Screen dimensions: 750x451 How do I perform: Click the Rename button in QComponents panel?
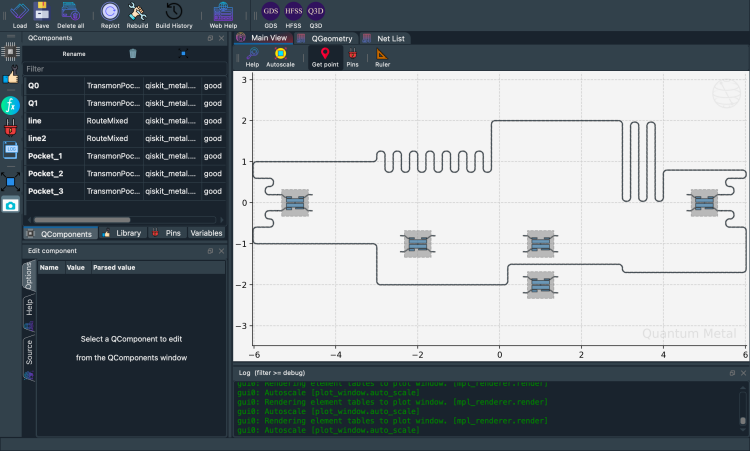point(74,54)
